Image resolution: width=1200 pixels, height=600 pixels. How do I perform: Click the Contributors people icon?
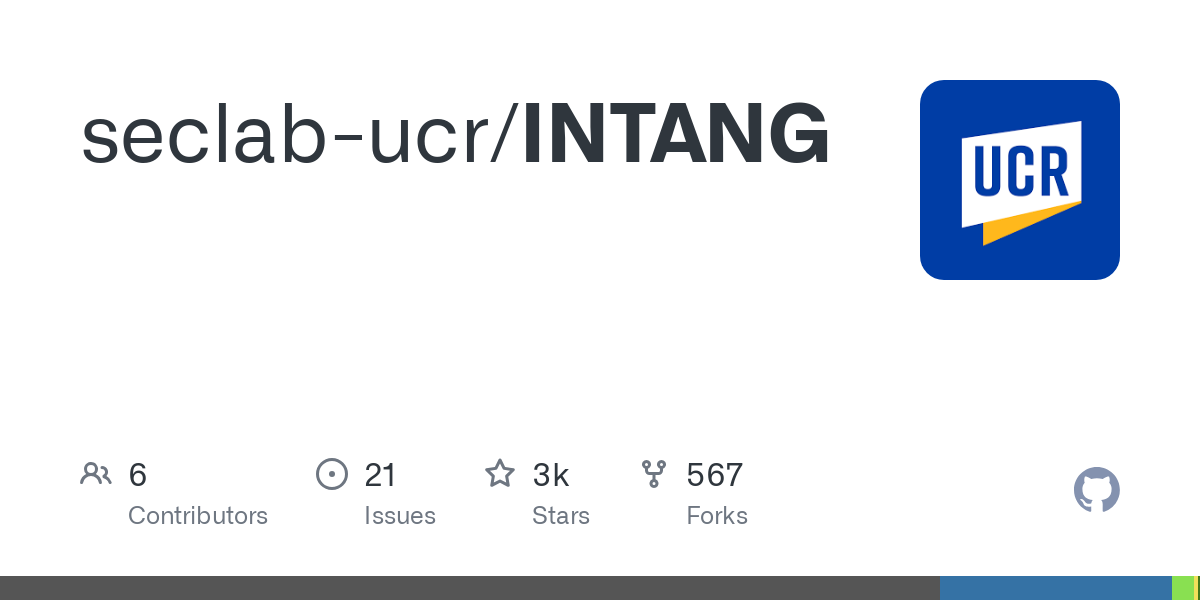coord(96,474)
